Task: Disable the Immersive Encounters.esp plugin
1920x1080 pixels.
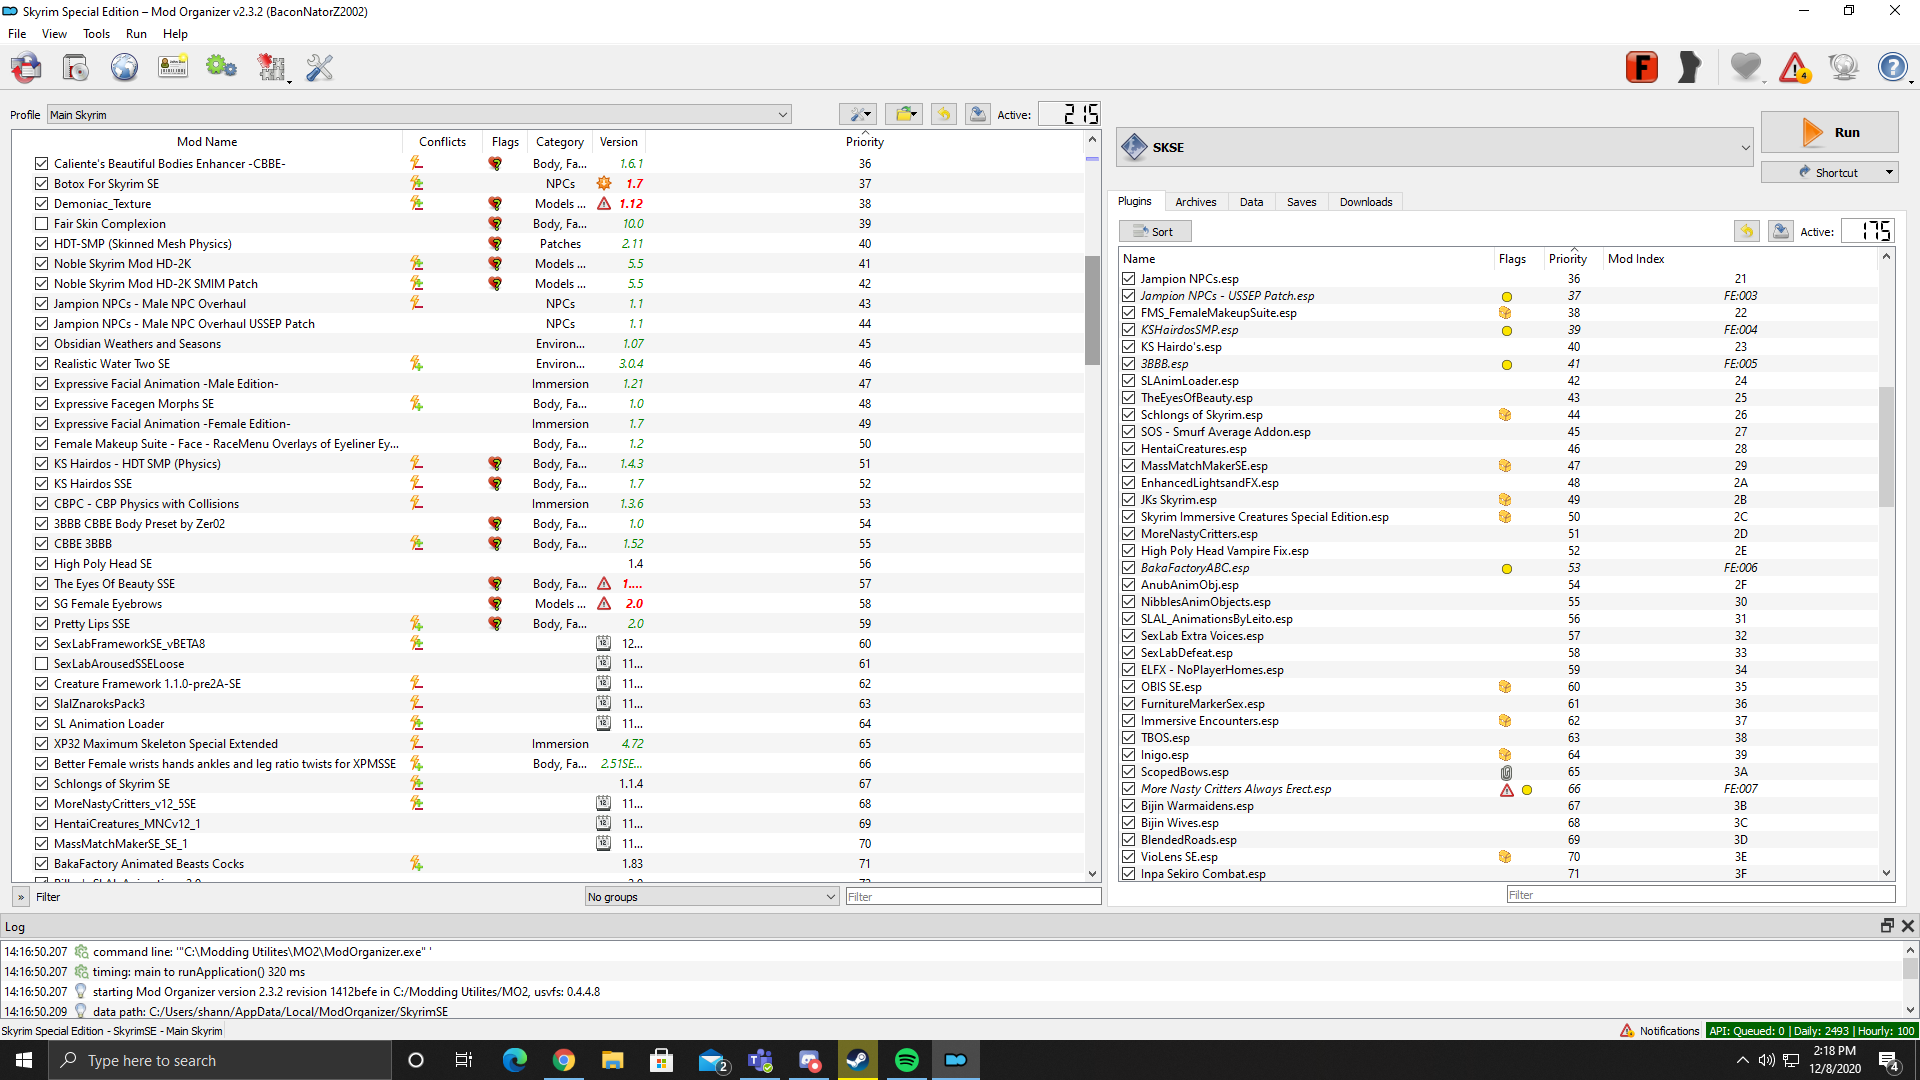Action: (x=1129, y=721)
